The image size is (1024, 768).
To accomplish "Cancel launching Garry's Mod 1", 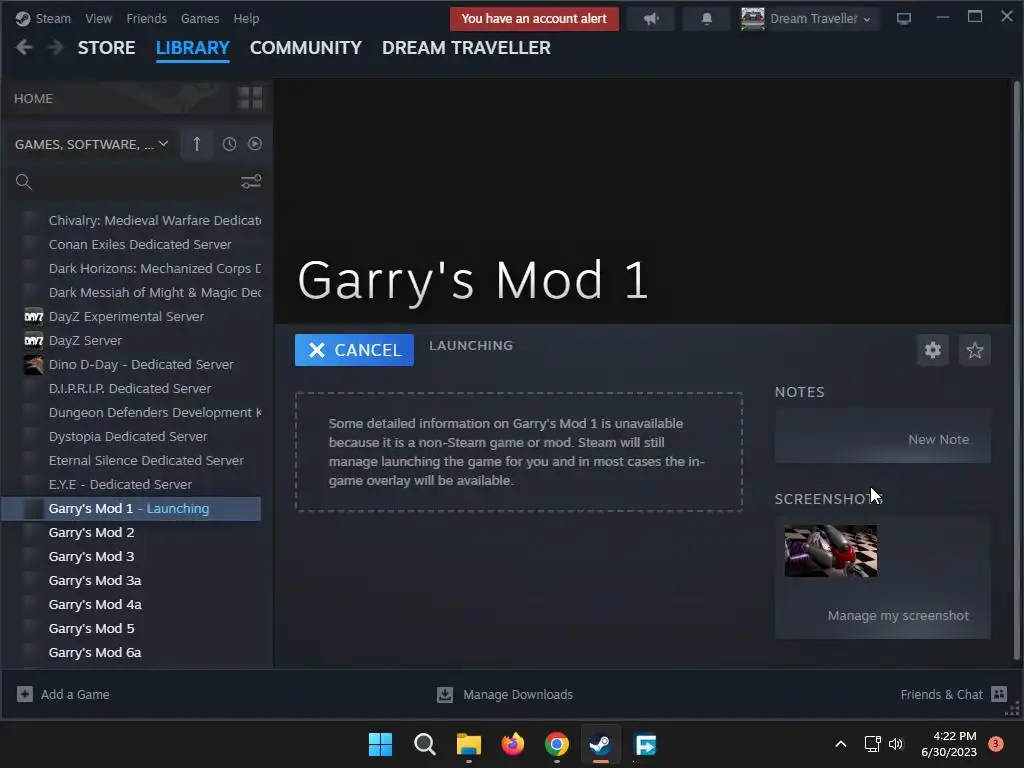I will [354, 350].
